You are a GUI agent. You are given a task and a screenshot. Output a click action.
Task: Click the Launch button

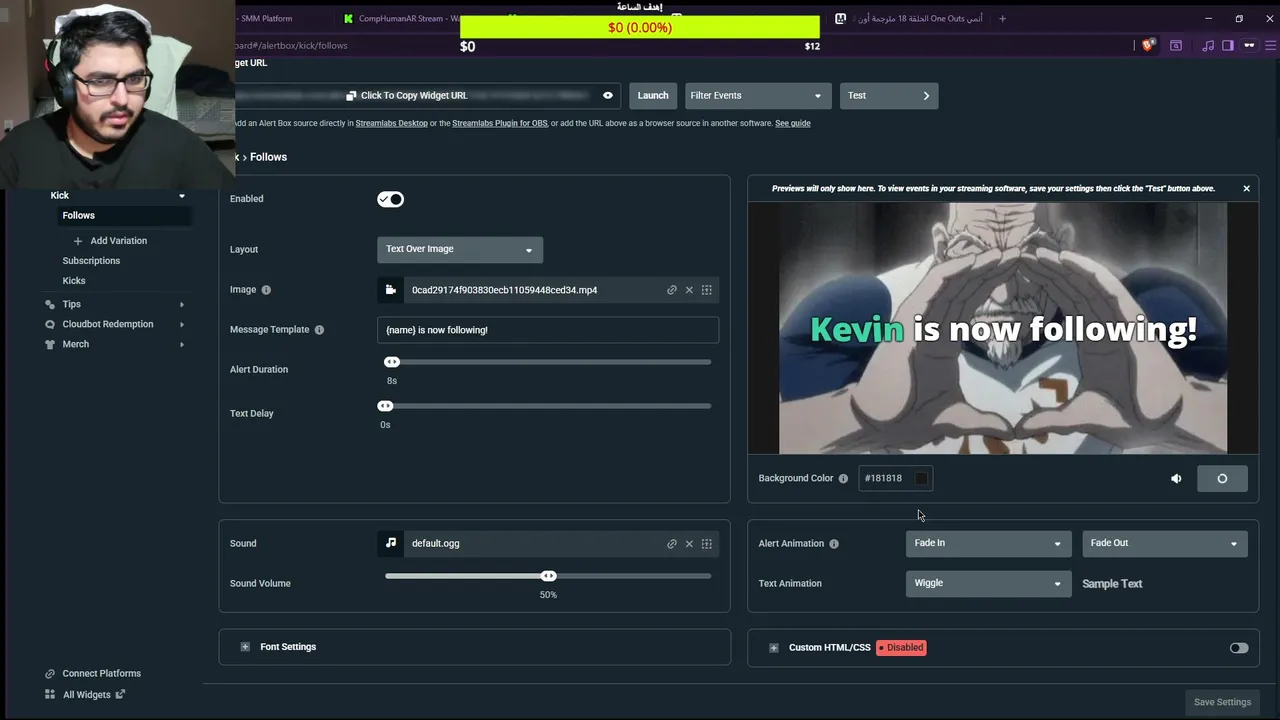(653, 96)
